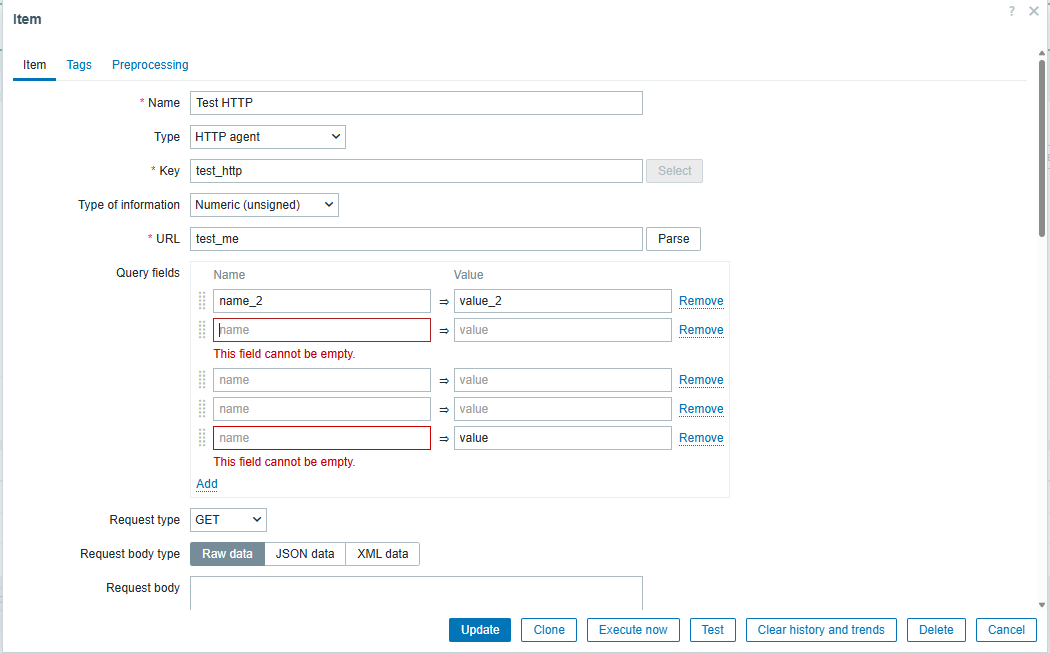The width and height of the screenshot is (1050, 653).
Task: Click drag handle of the last query row
Action: (202, 438)
